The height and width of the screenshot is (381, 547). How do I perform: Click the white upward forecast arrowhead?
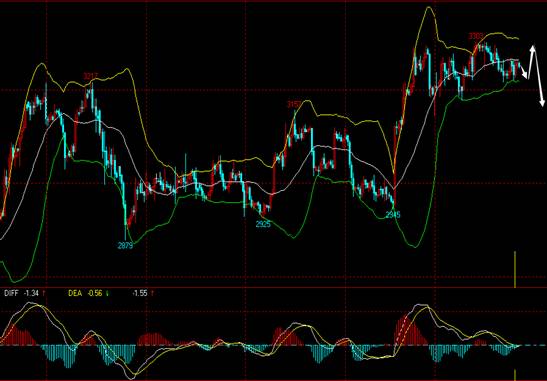(533, 49)
